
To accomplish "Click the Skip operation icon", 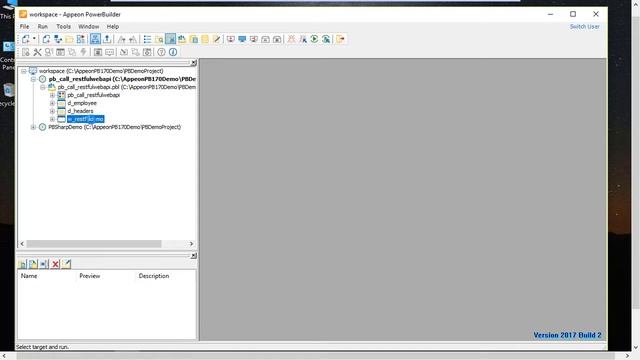I will point(265,39).
